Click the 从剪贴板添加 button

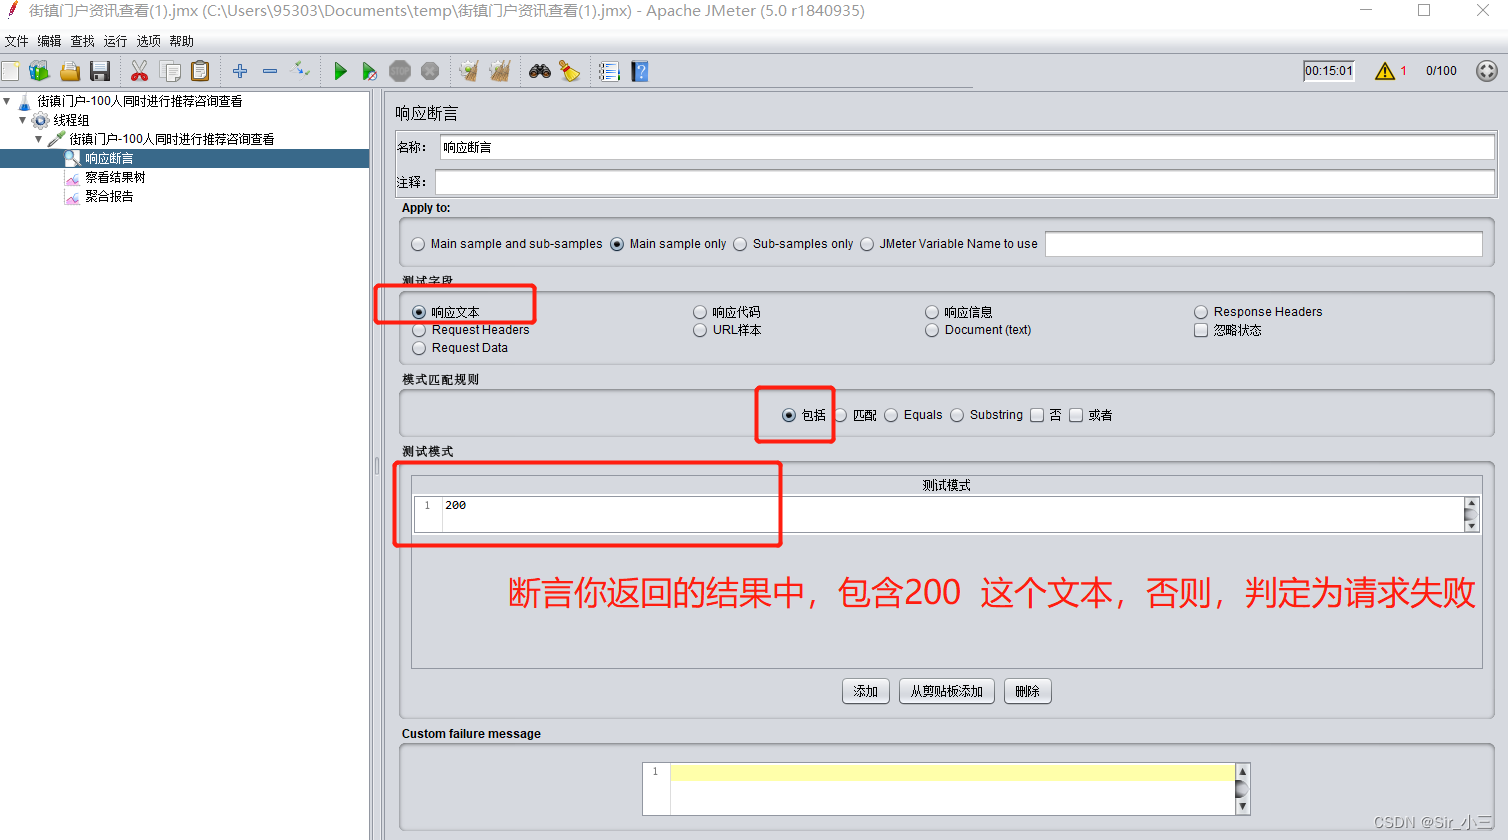(x=947, y=691)
